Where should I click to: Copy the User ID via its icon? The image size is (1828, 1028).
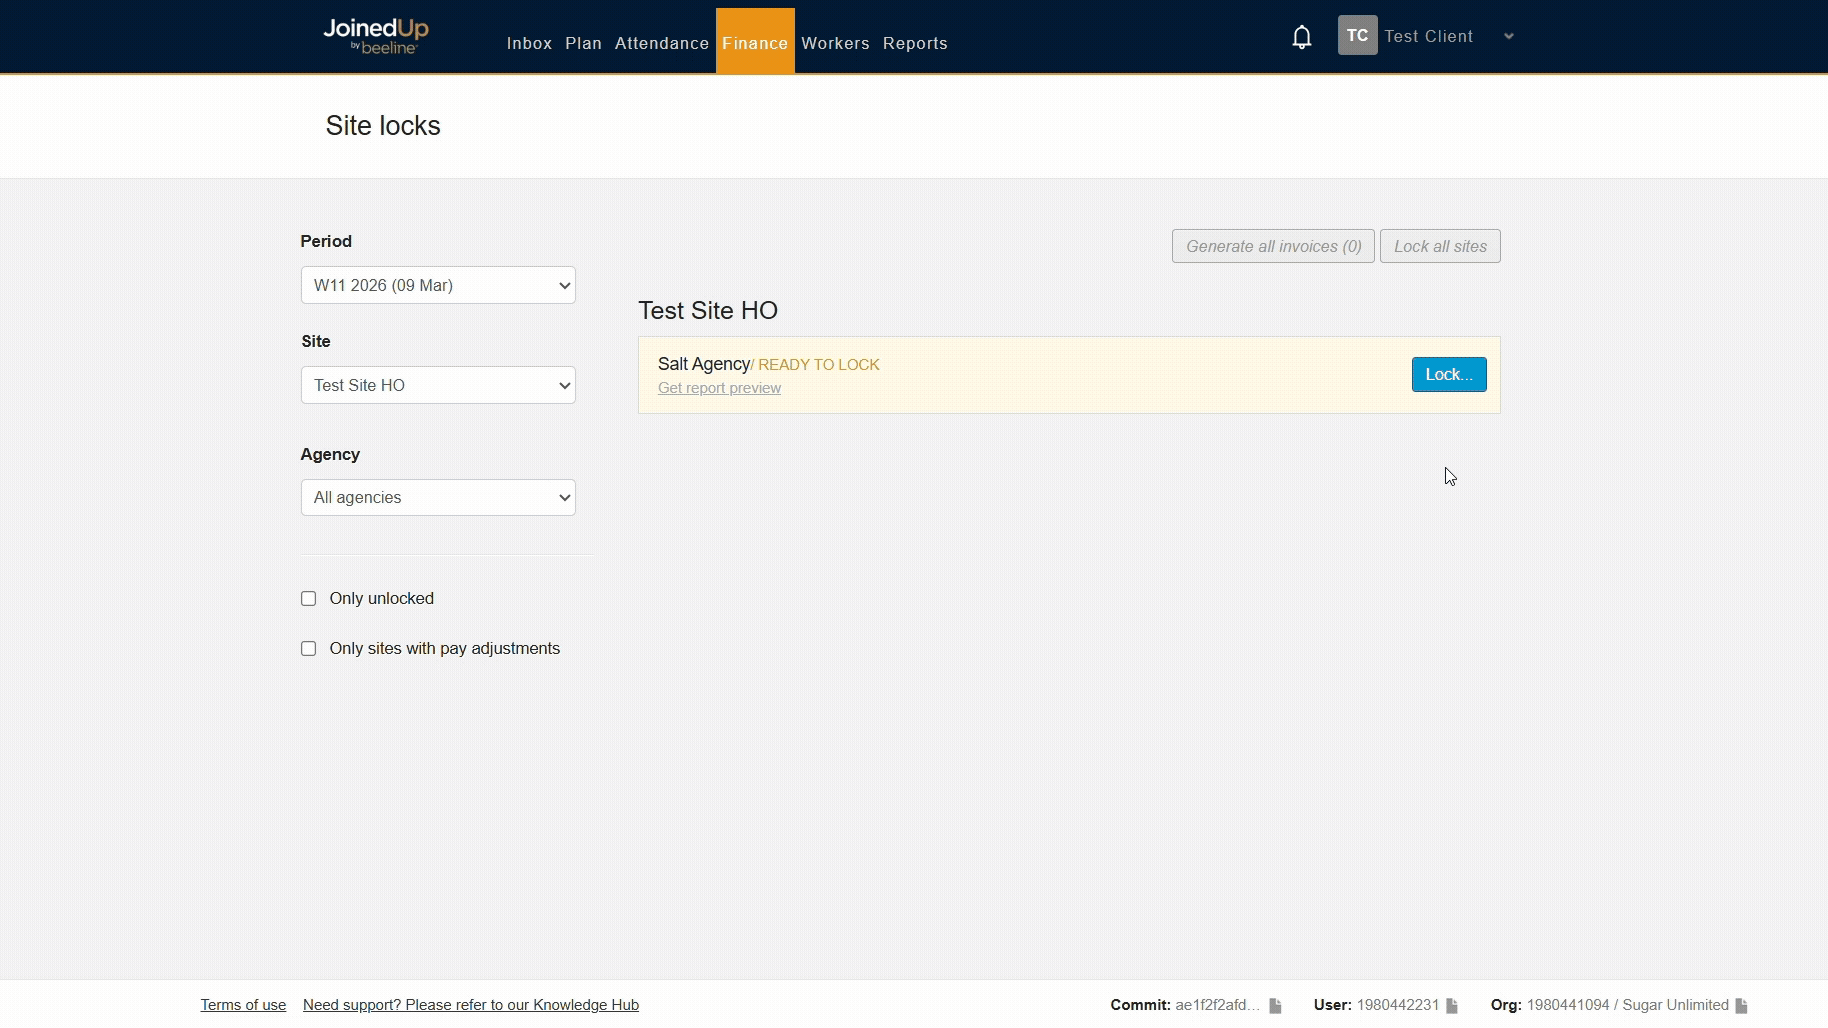tap(1452, 1006)
